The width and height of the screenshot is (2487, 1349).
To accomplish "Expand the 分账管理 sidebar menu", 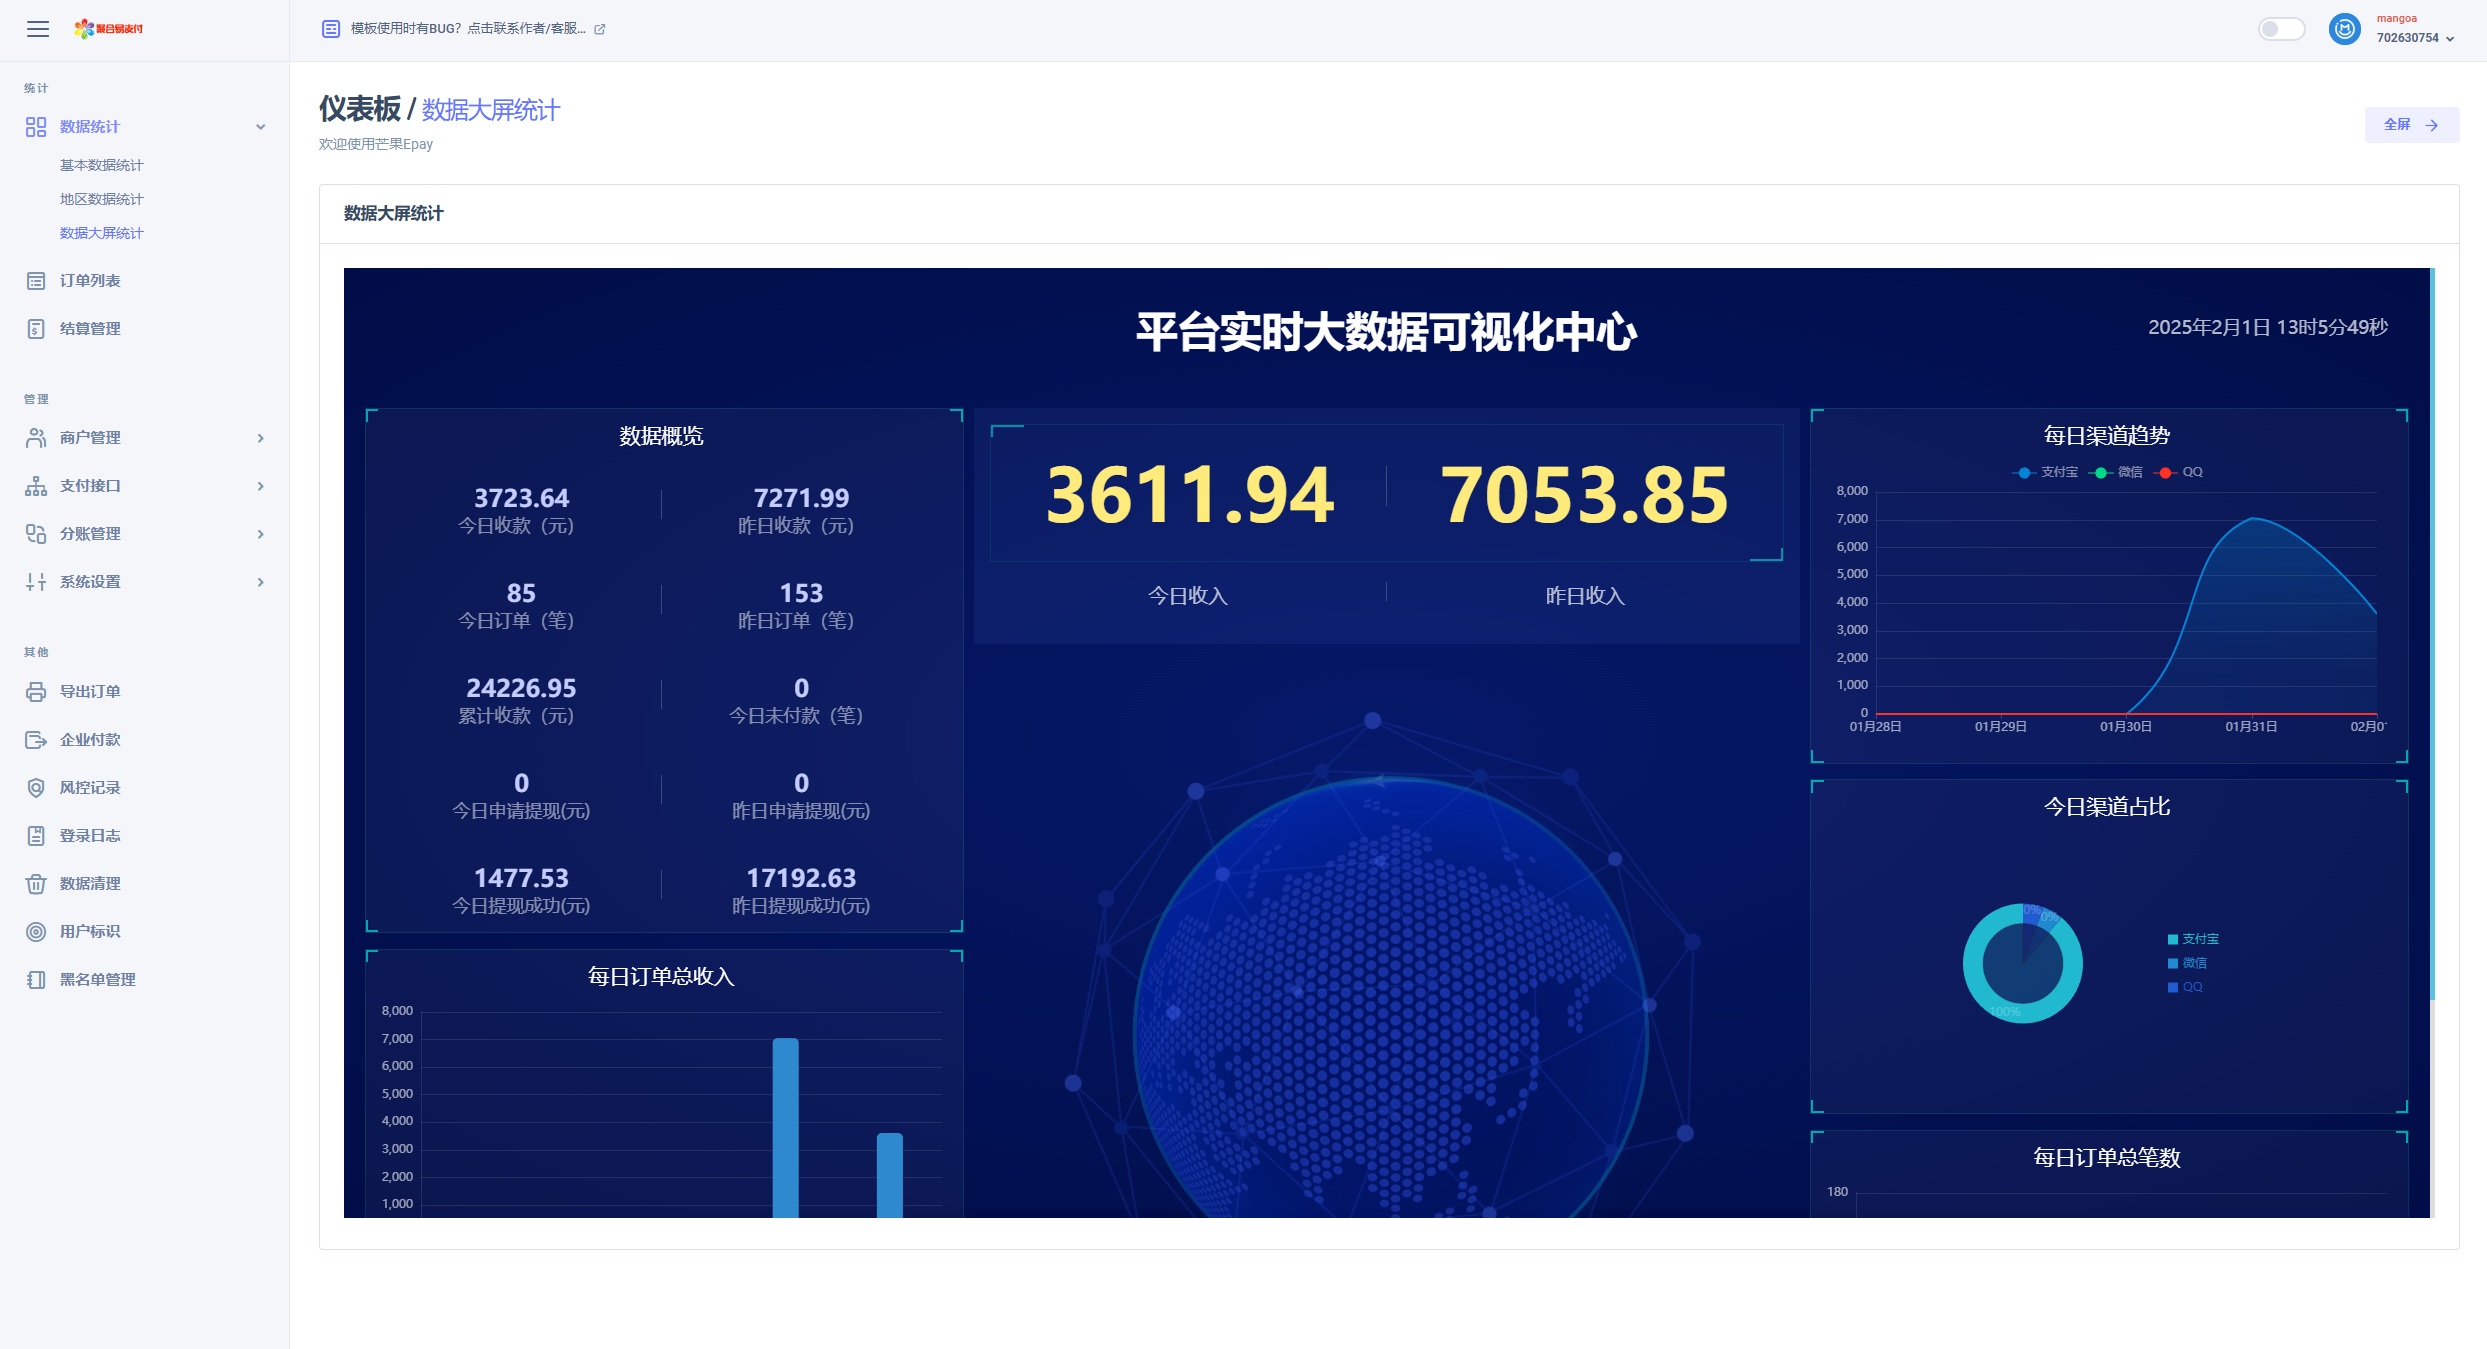I will pos(91,534).
